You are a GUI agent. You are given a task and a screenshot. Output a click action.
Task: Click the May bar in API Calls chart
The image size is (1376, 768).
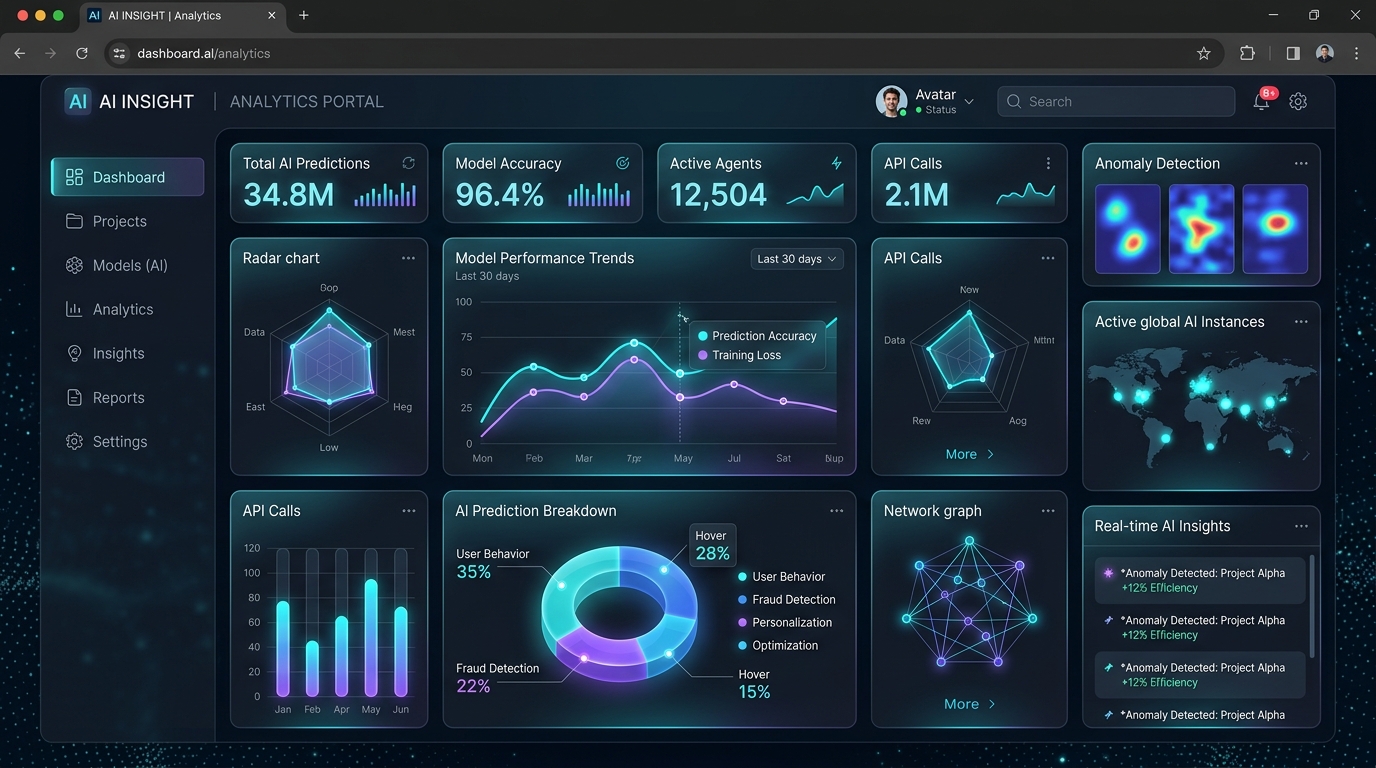pyautogui.click(x=371, y=637)
